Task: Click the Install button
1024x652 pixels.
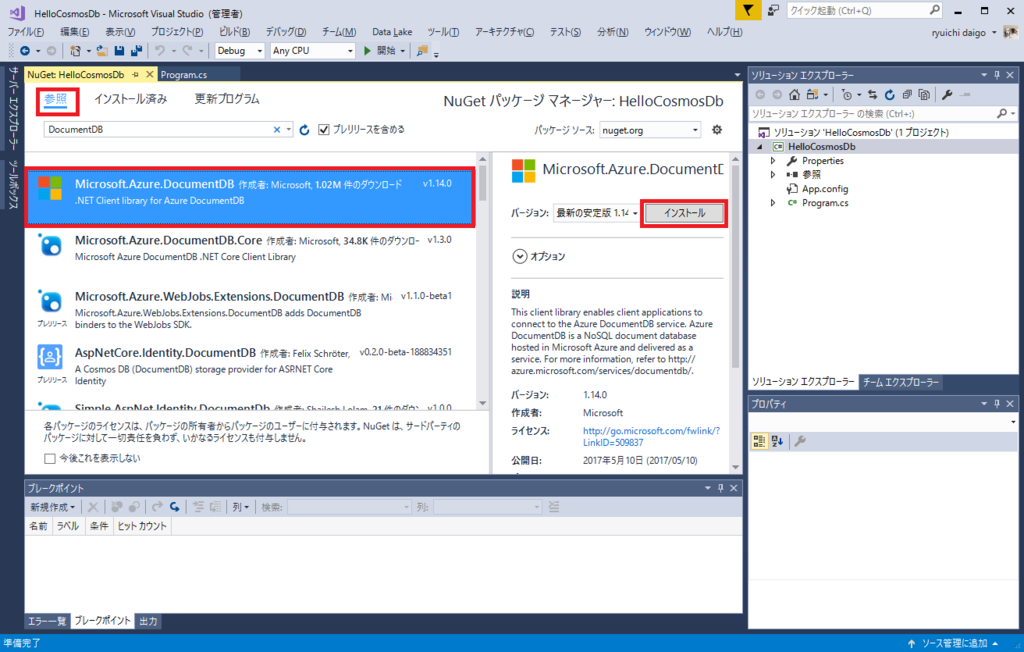Action: 684,213
